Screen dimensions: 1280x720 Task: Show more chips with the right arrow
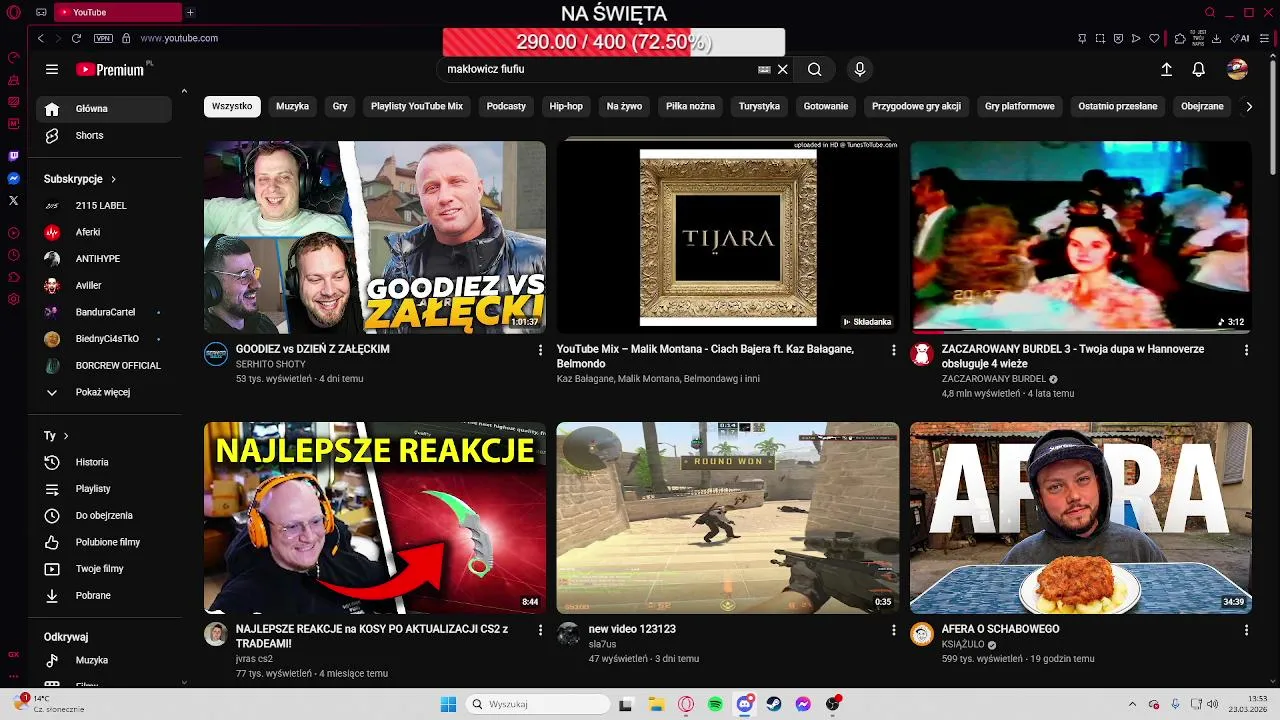(x=1248, y=106)
